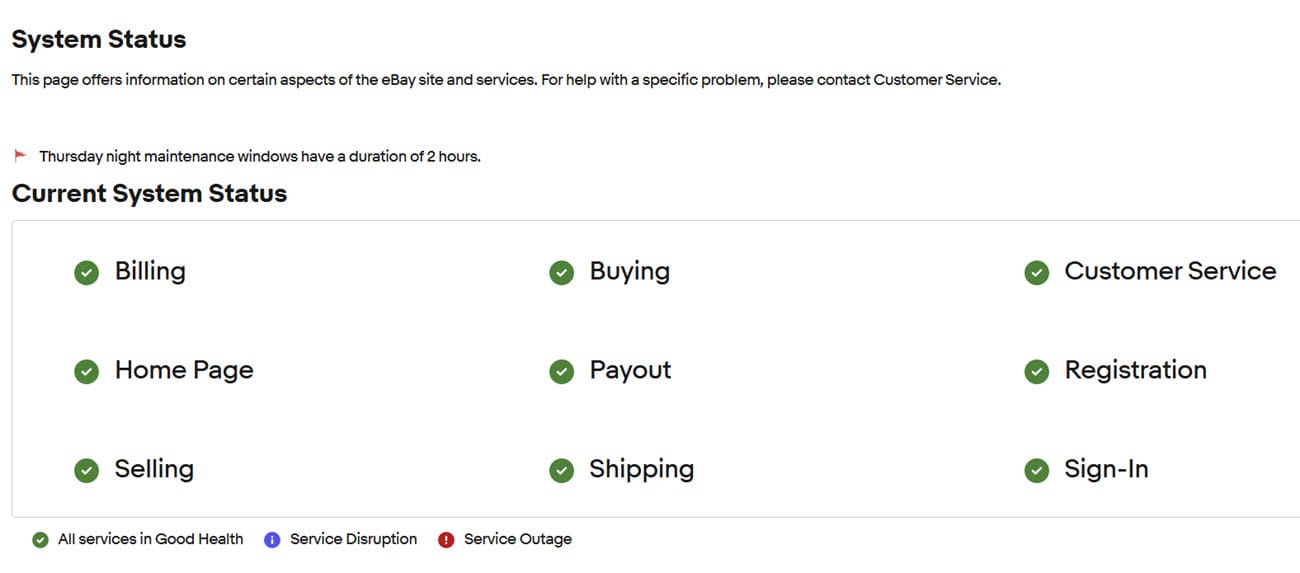Image resolution: width=1300 pixels, height=573 pixels.
Task: Click the Current System Status heading
Action: click(149, 194)
